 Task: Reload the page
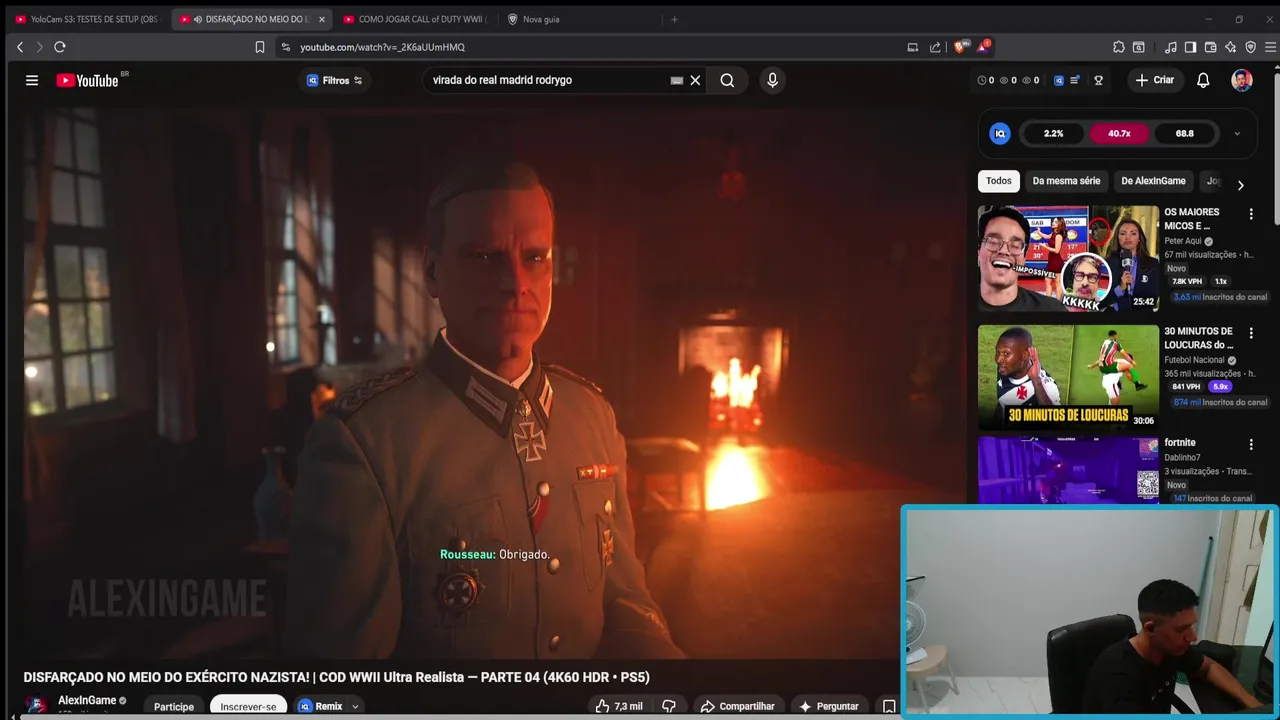[x=60, y=47]
